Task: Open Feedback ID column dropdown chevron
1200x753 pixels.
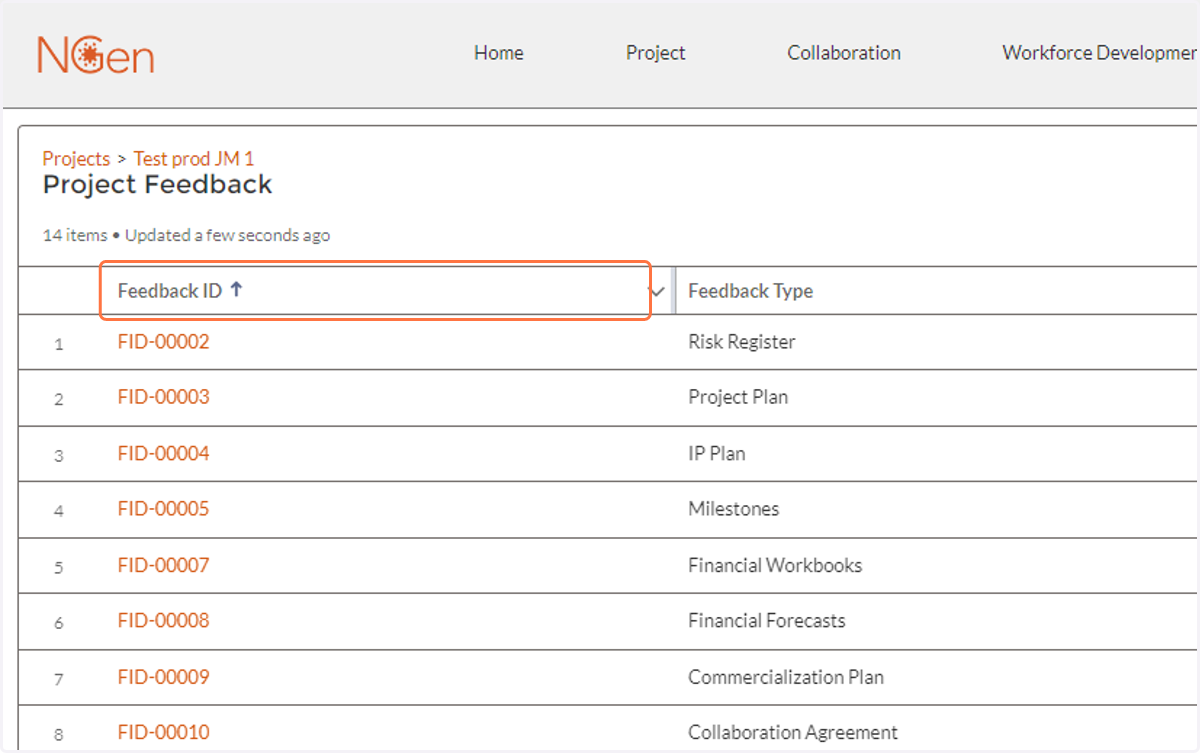Action: point(657,292)
